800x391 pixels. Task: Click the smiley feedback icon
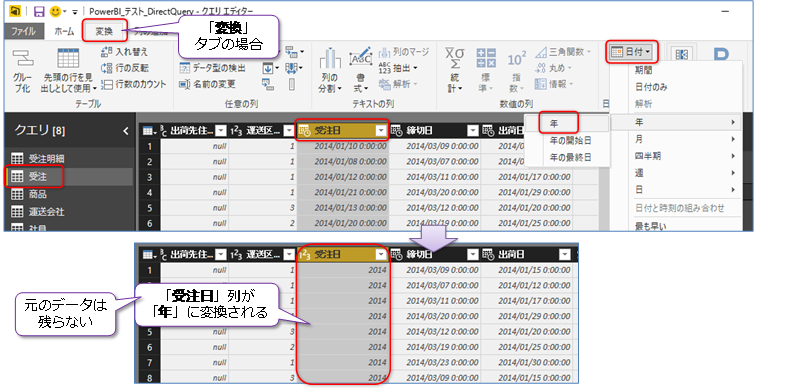[x=55, y=11]
